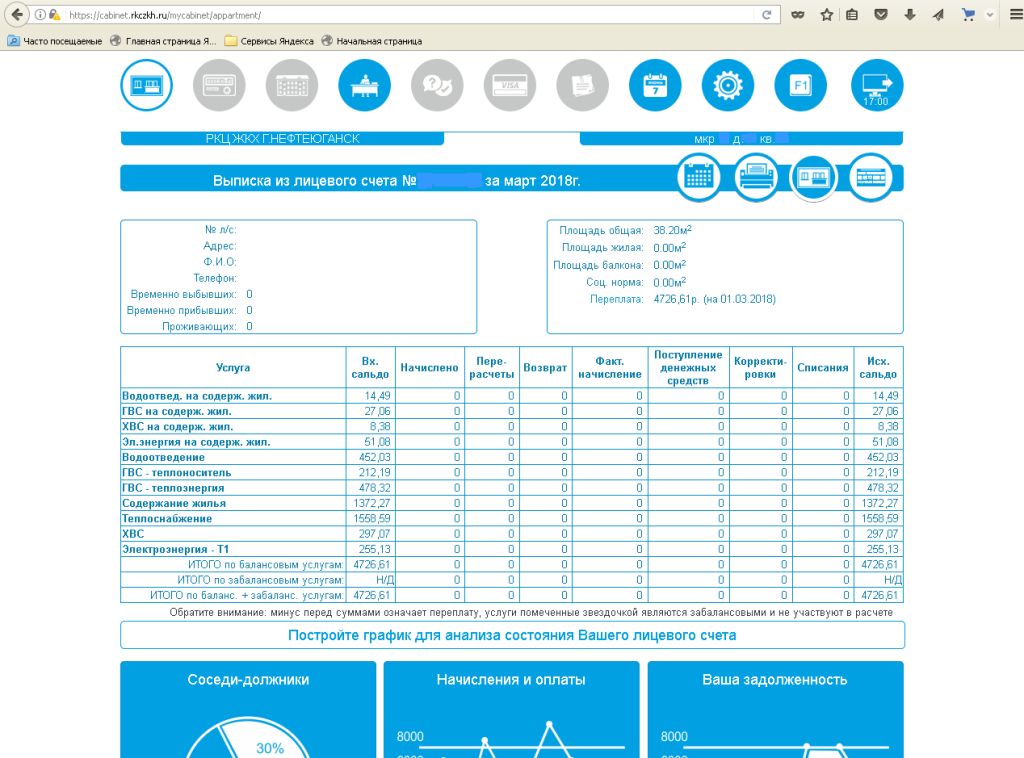Open the Сервисы Яндекса bookmarks folder
This screenshot has width=1024, height=758.
(269, 41)
